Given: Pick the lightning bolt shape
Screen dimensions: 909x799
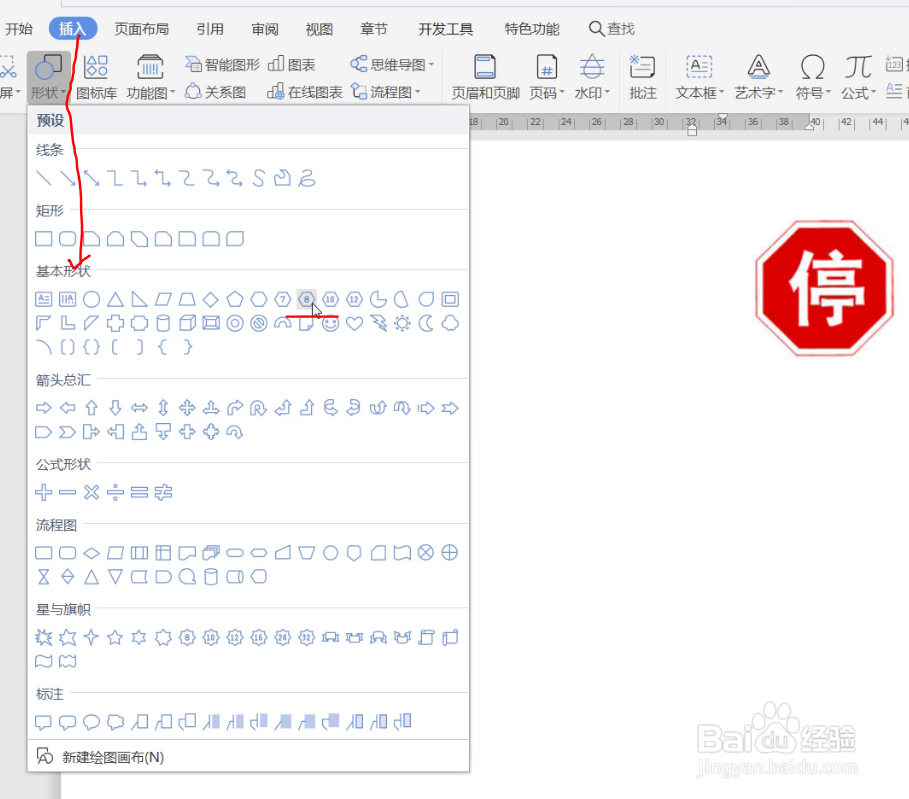Looking at the screenshot, I should [x=377, y=322].
